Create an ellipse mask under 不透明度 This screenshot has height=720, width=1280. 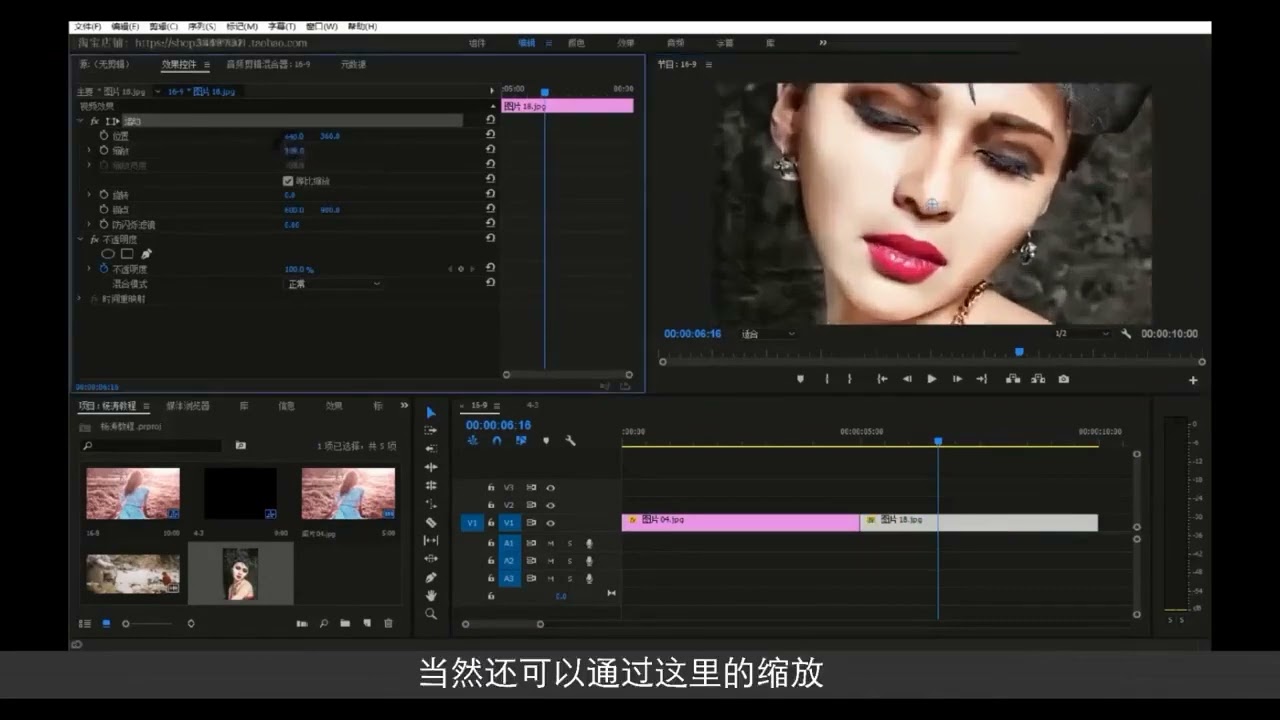click(108, 254)
